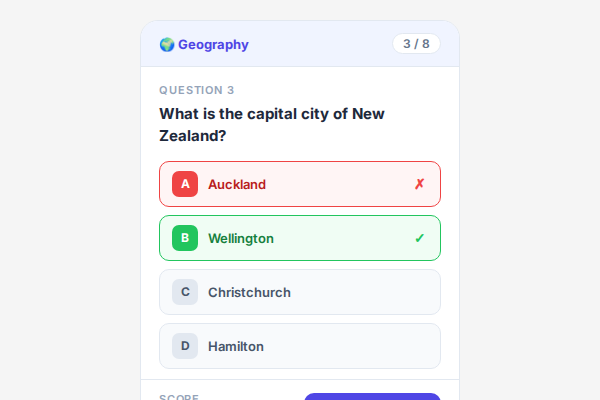Click the gray D letter badge
The width and height of the screenshot is (600, 400).
coord(185,346)
